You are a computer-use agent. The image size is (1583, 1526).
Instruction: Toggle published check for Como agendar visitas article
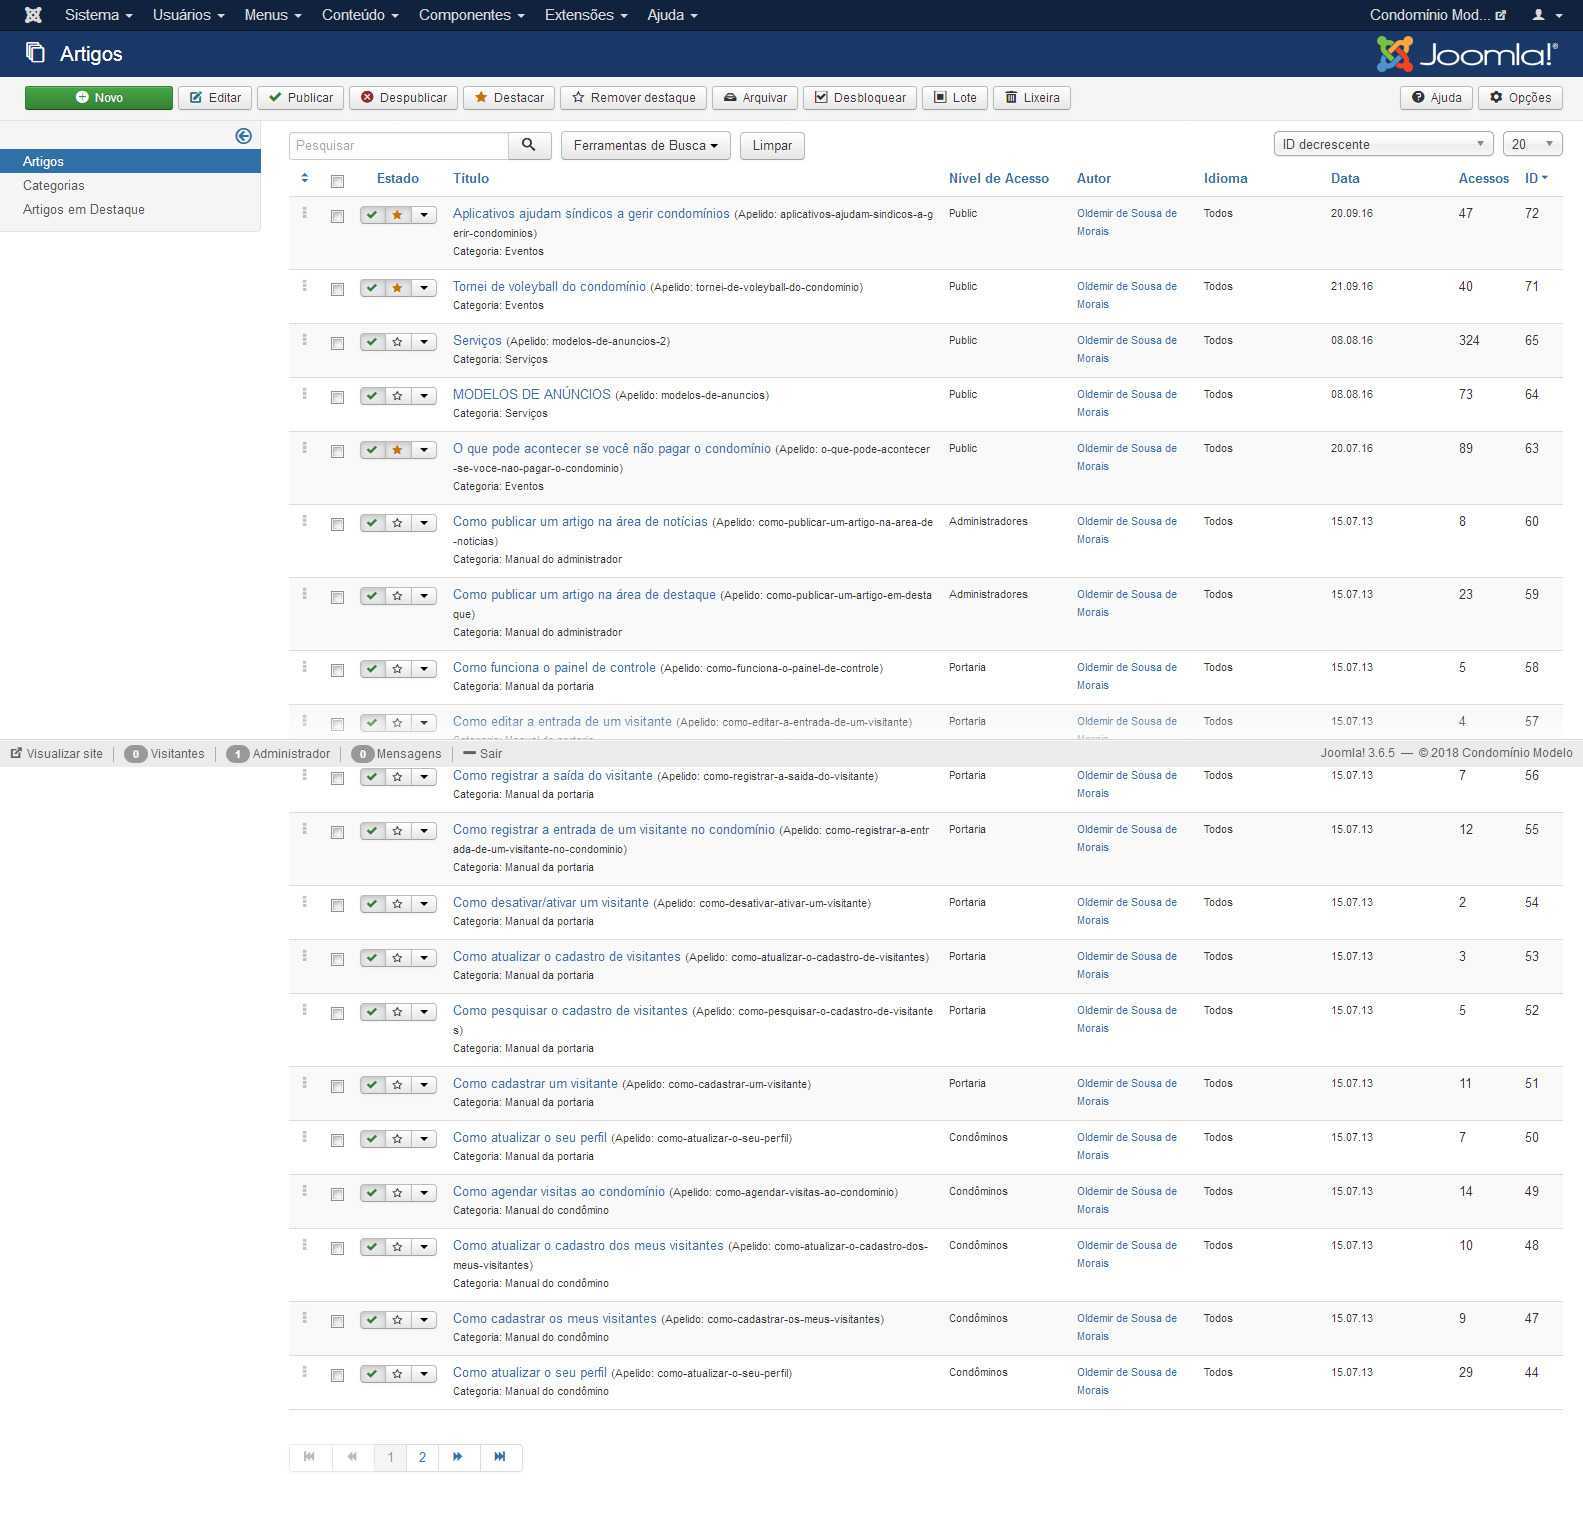pyautogui.click(x=372, y=1193)
